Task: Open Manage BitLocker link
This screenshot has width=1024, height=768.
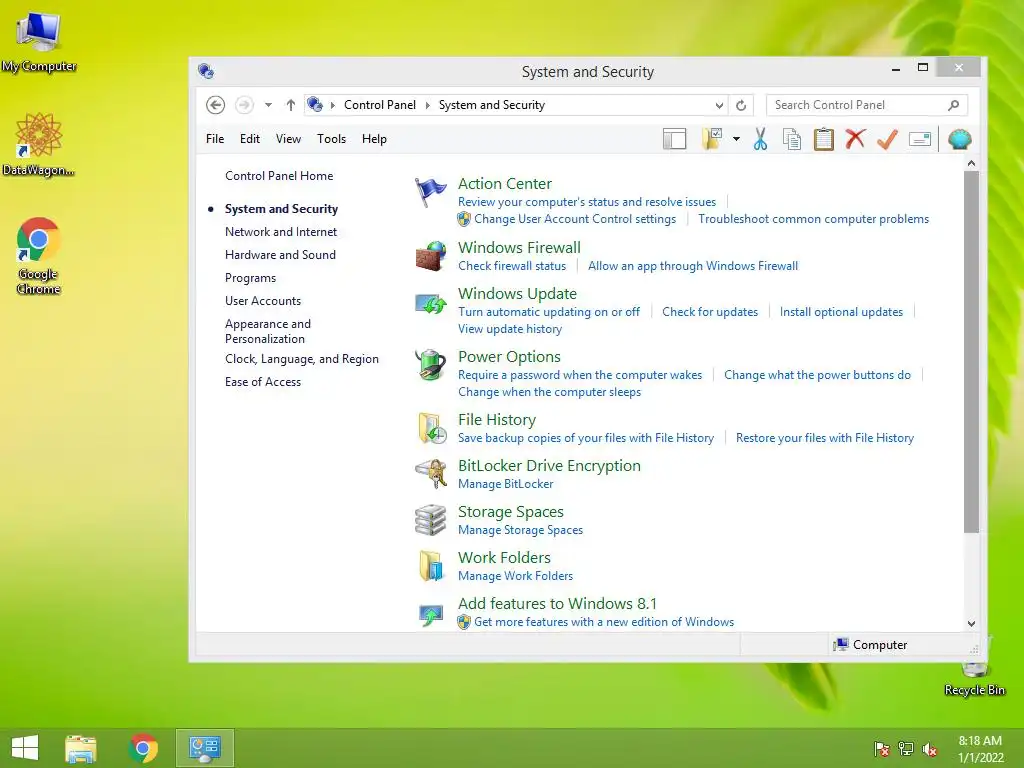Action: click(505, 484)
